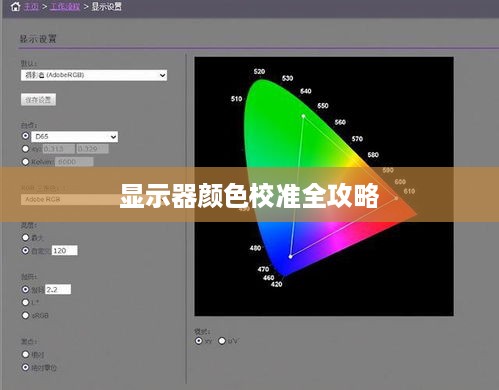This screenshot has width=499, height=390.
Task: Select the xy white point radio button
Action: 25,149
